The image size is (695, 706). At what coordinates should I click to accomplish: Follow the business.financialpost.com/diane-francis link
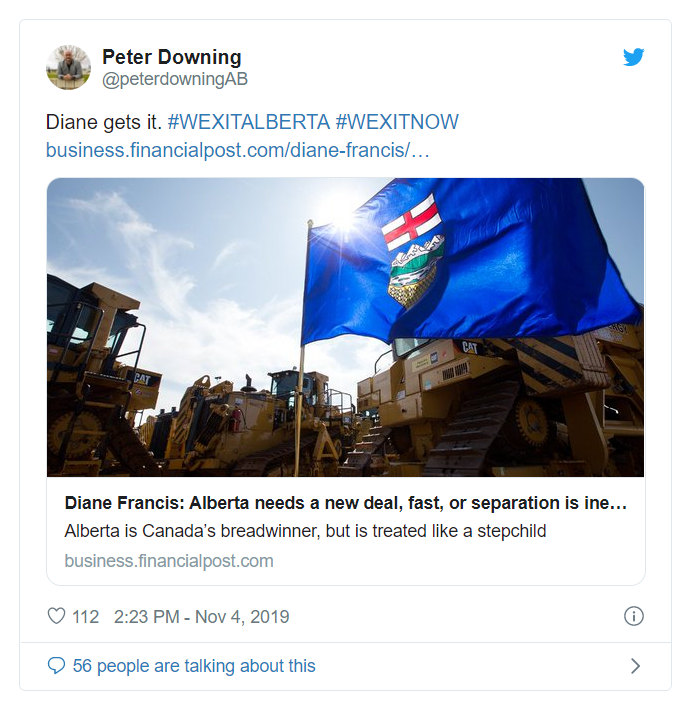tap(237, 150)
